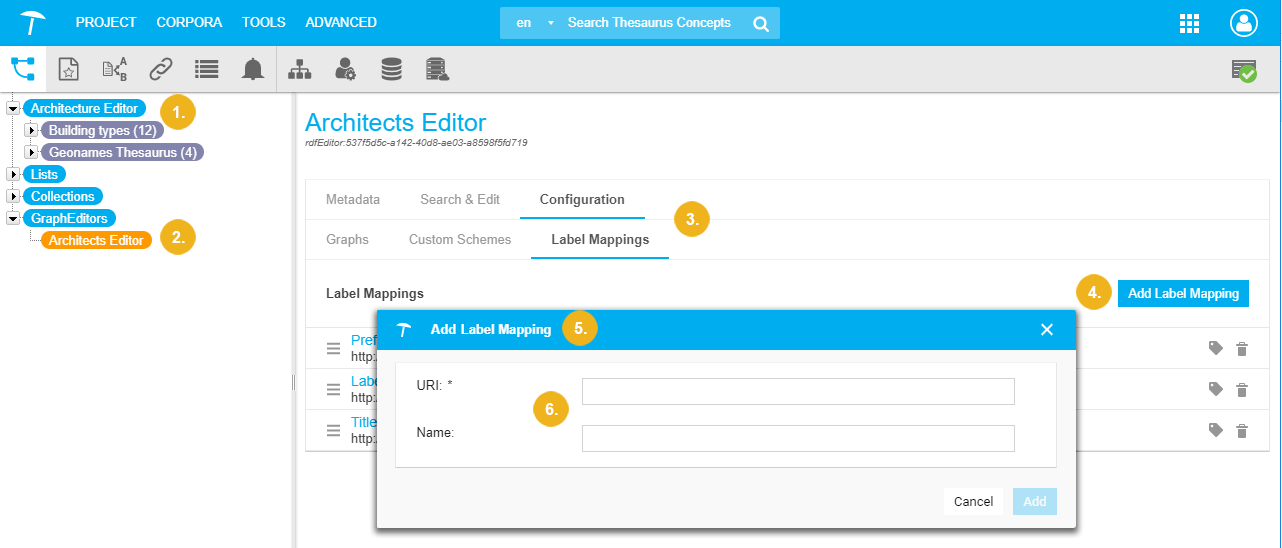Click the tag icon in last mapping row
Image resolution: width=1282 pixels, height=548 pixels.
pos(1215,430)
